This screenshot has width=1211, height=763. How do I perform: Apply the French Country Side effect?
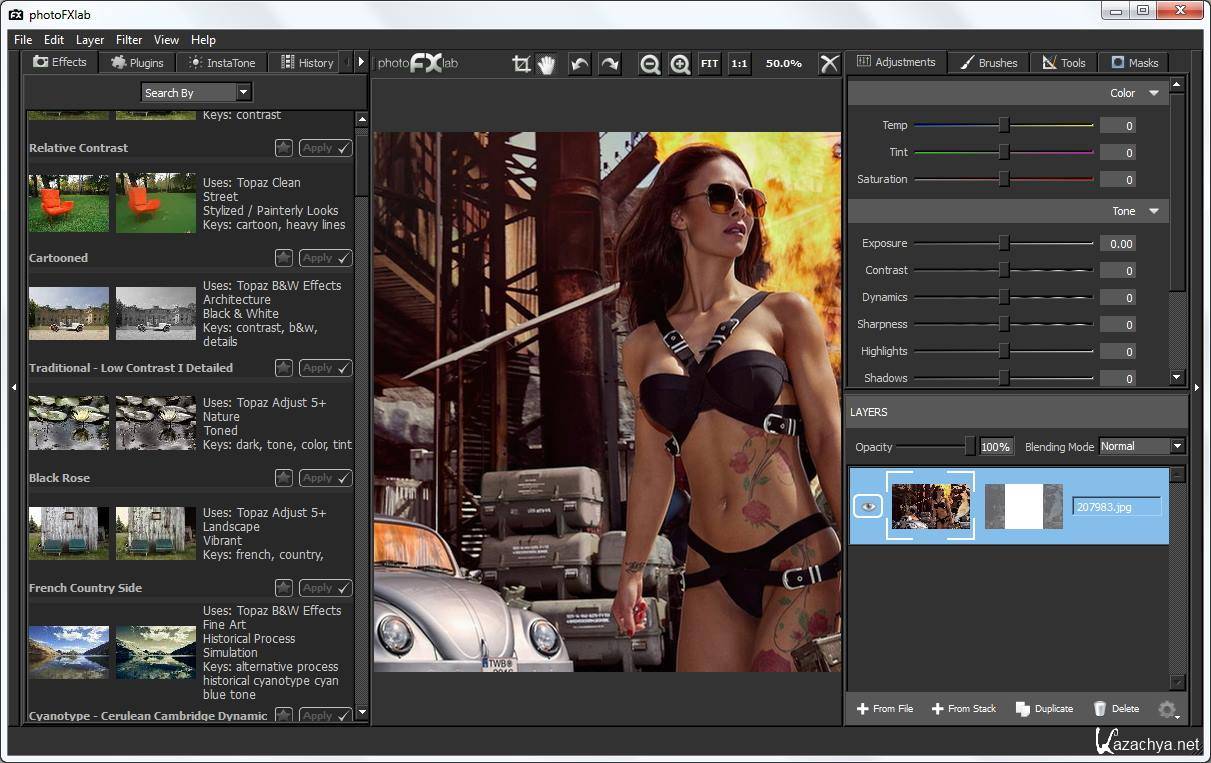(325, 588)
